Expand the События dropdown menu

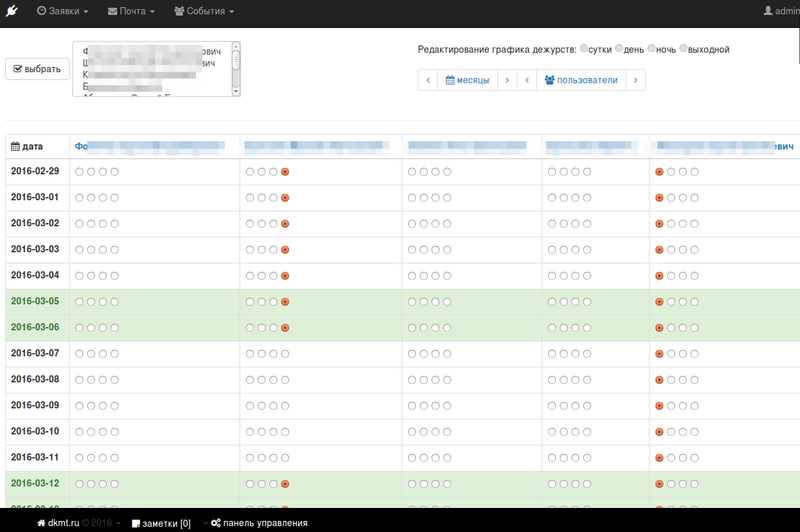tap(204, 11)
